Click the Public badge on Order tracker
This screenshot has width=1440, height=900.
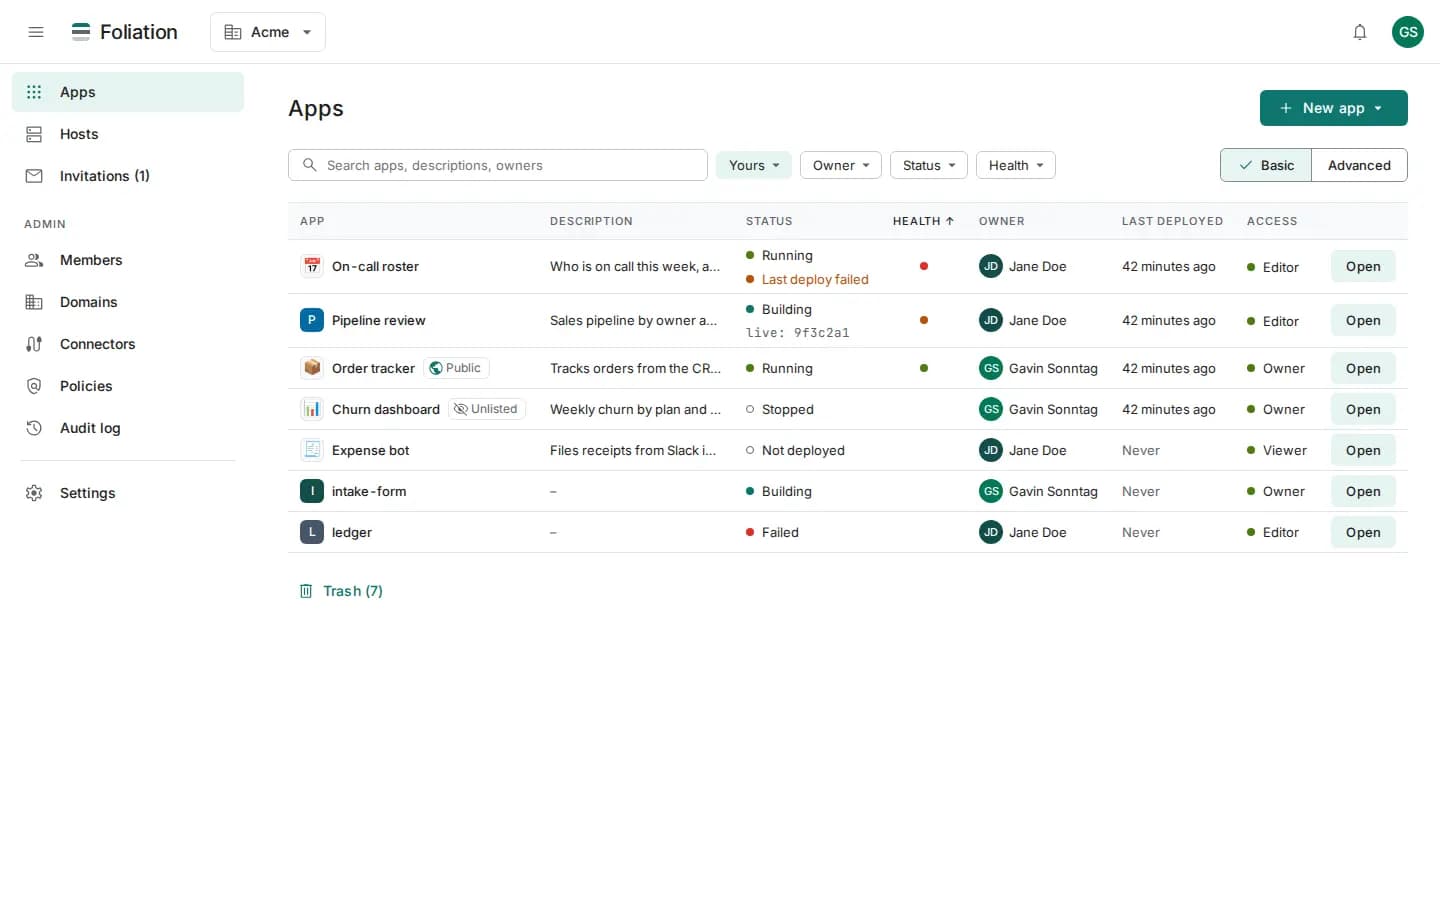pyautogui.click(x=456, y=368)
